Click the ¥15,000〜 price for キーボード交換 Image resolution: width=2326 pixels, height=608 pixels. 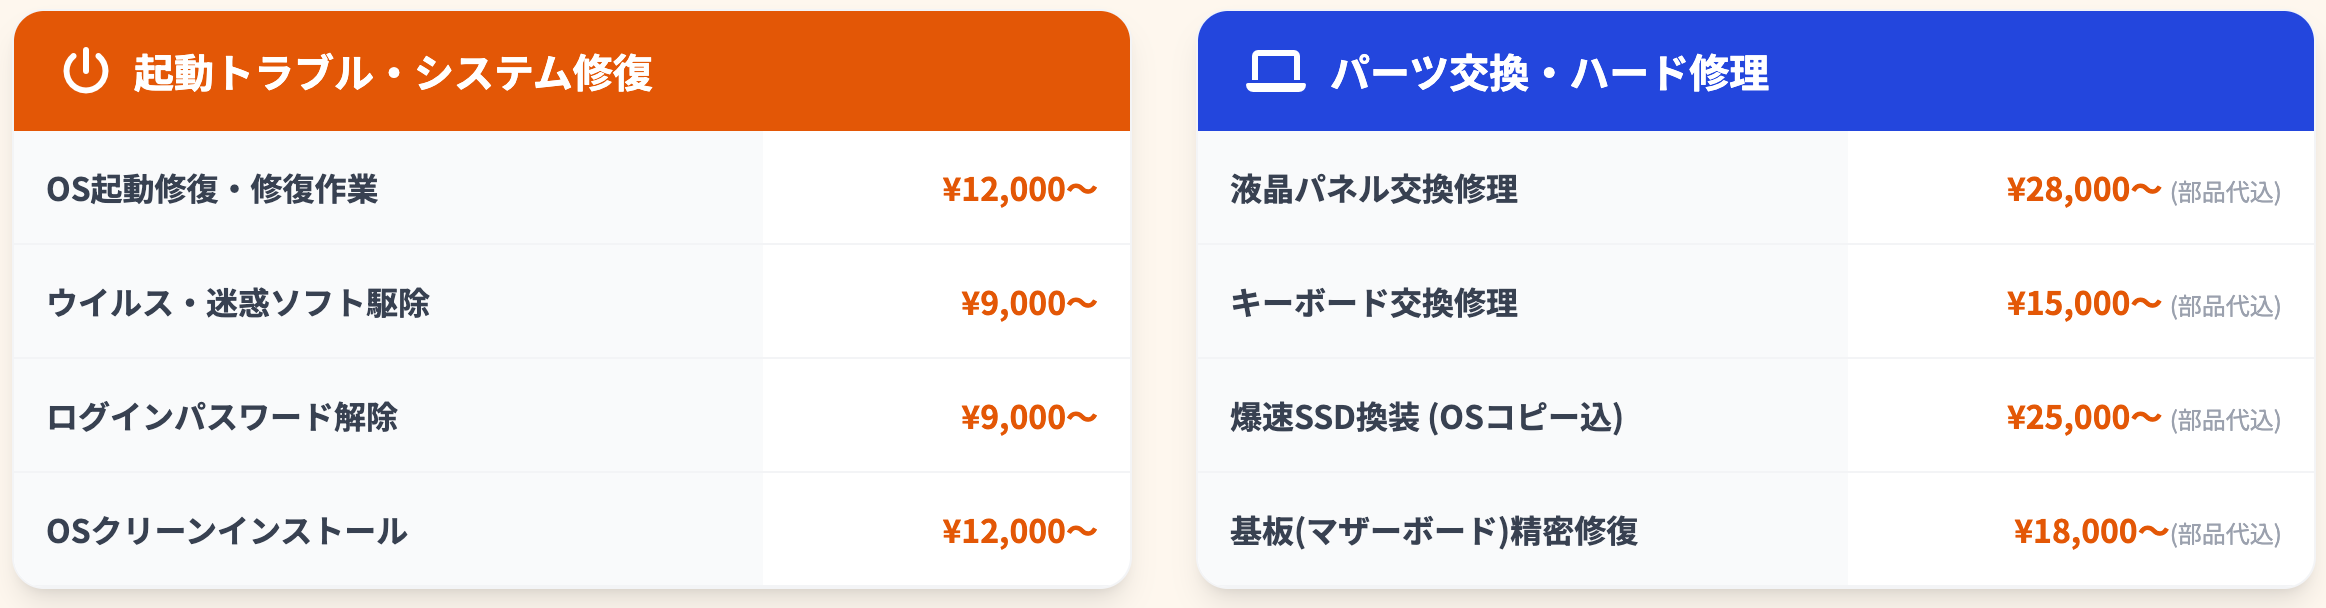[x=2083, y=303]
